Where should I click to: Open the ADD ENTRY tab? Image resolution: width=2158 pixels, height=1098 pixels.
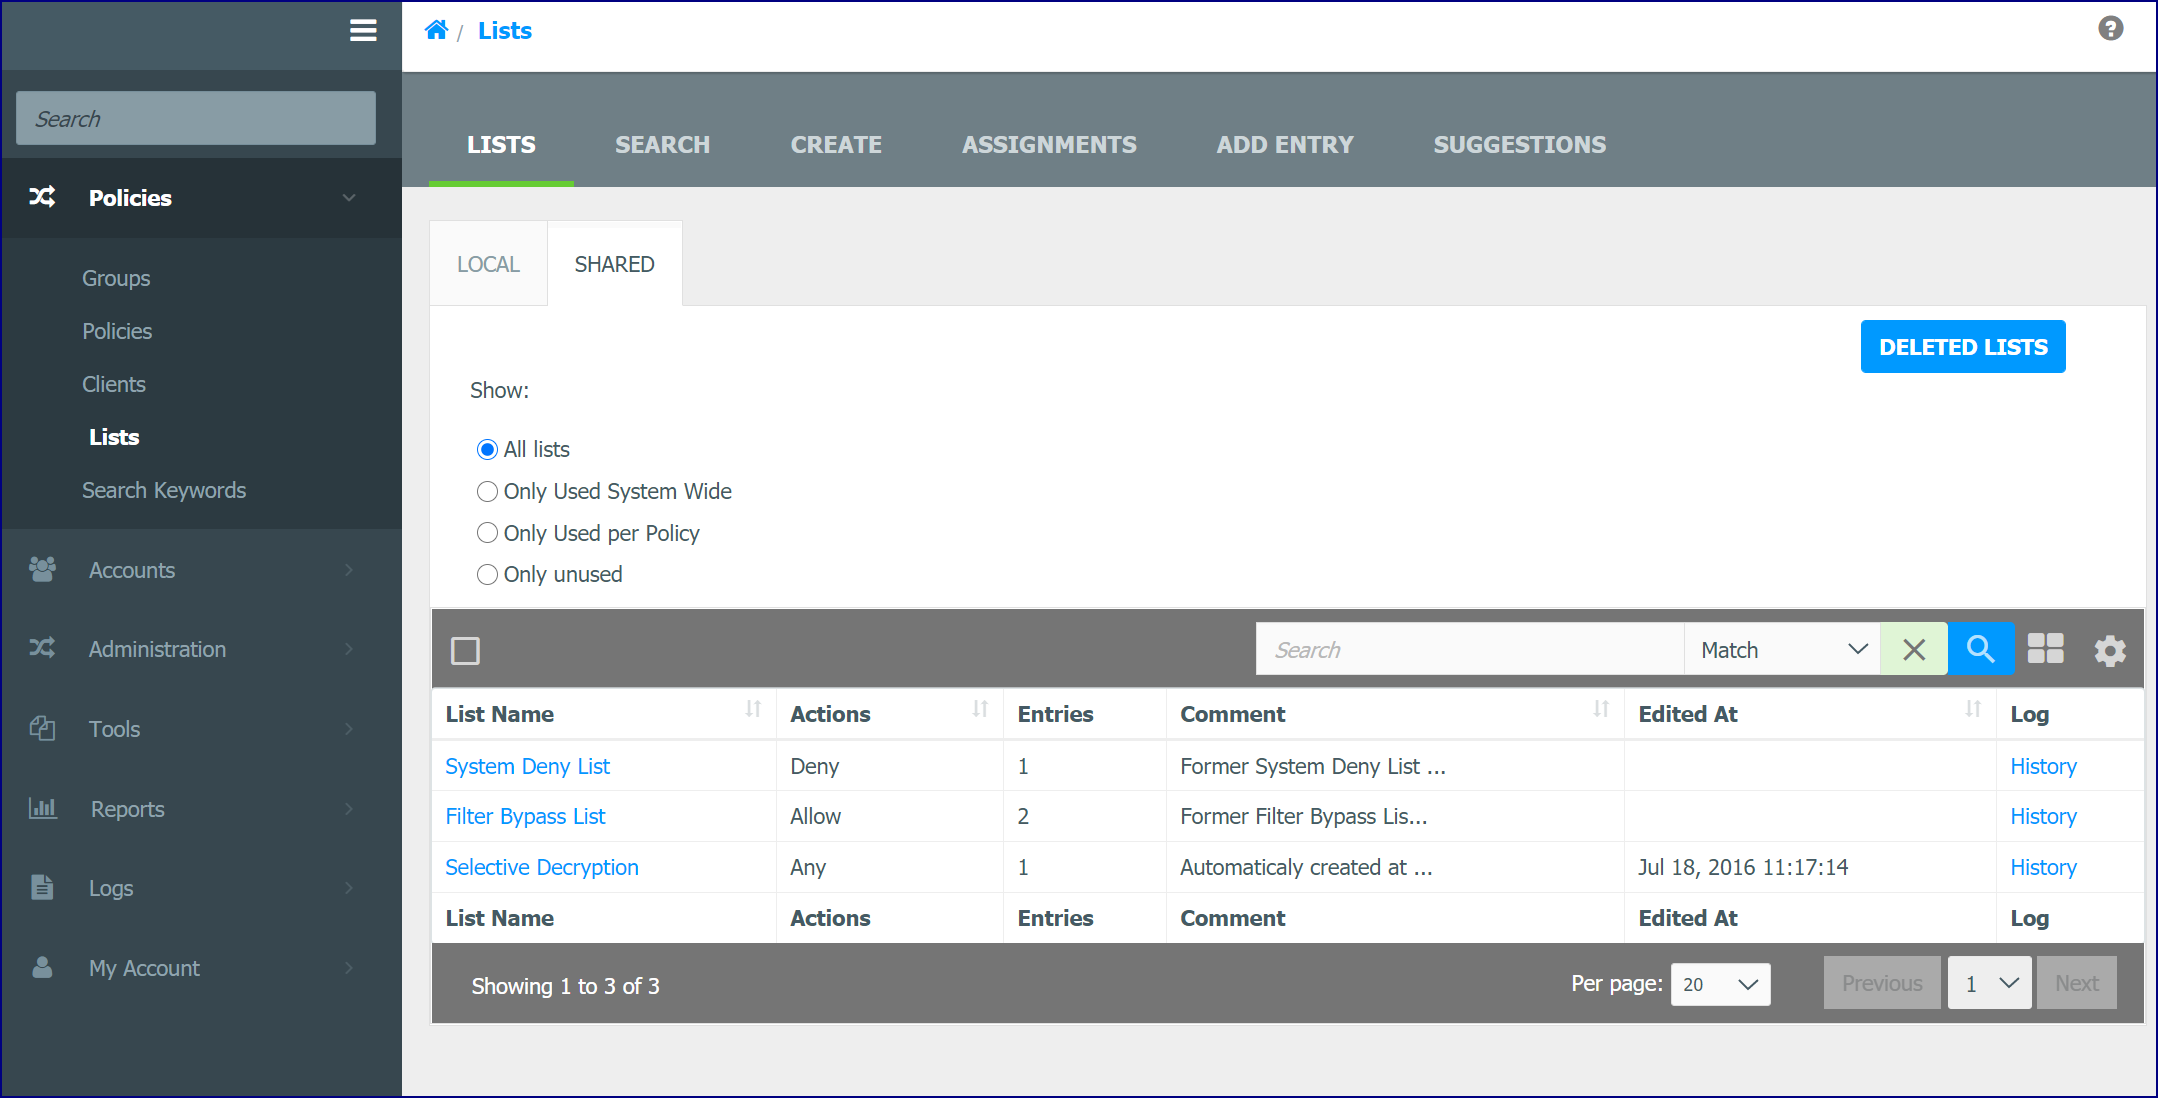[x=1285, y=145]
